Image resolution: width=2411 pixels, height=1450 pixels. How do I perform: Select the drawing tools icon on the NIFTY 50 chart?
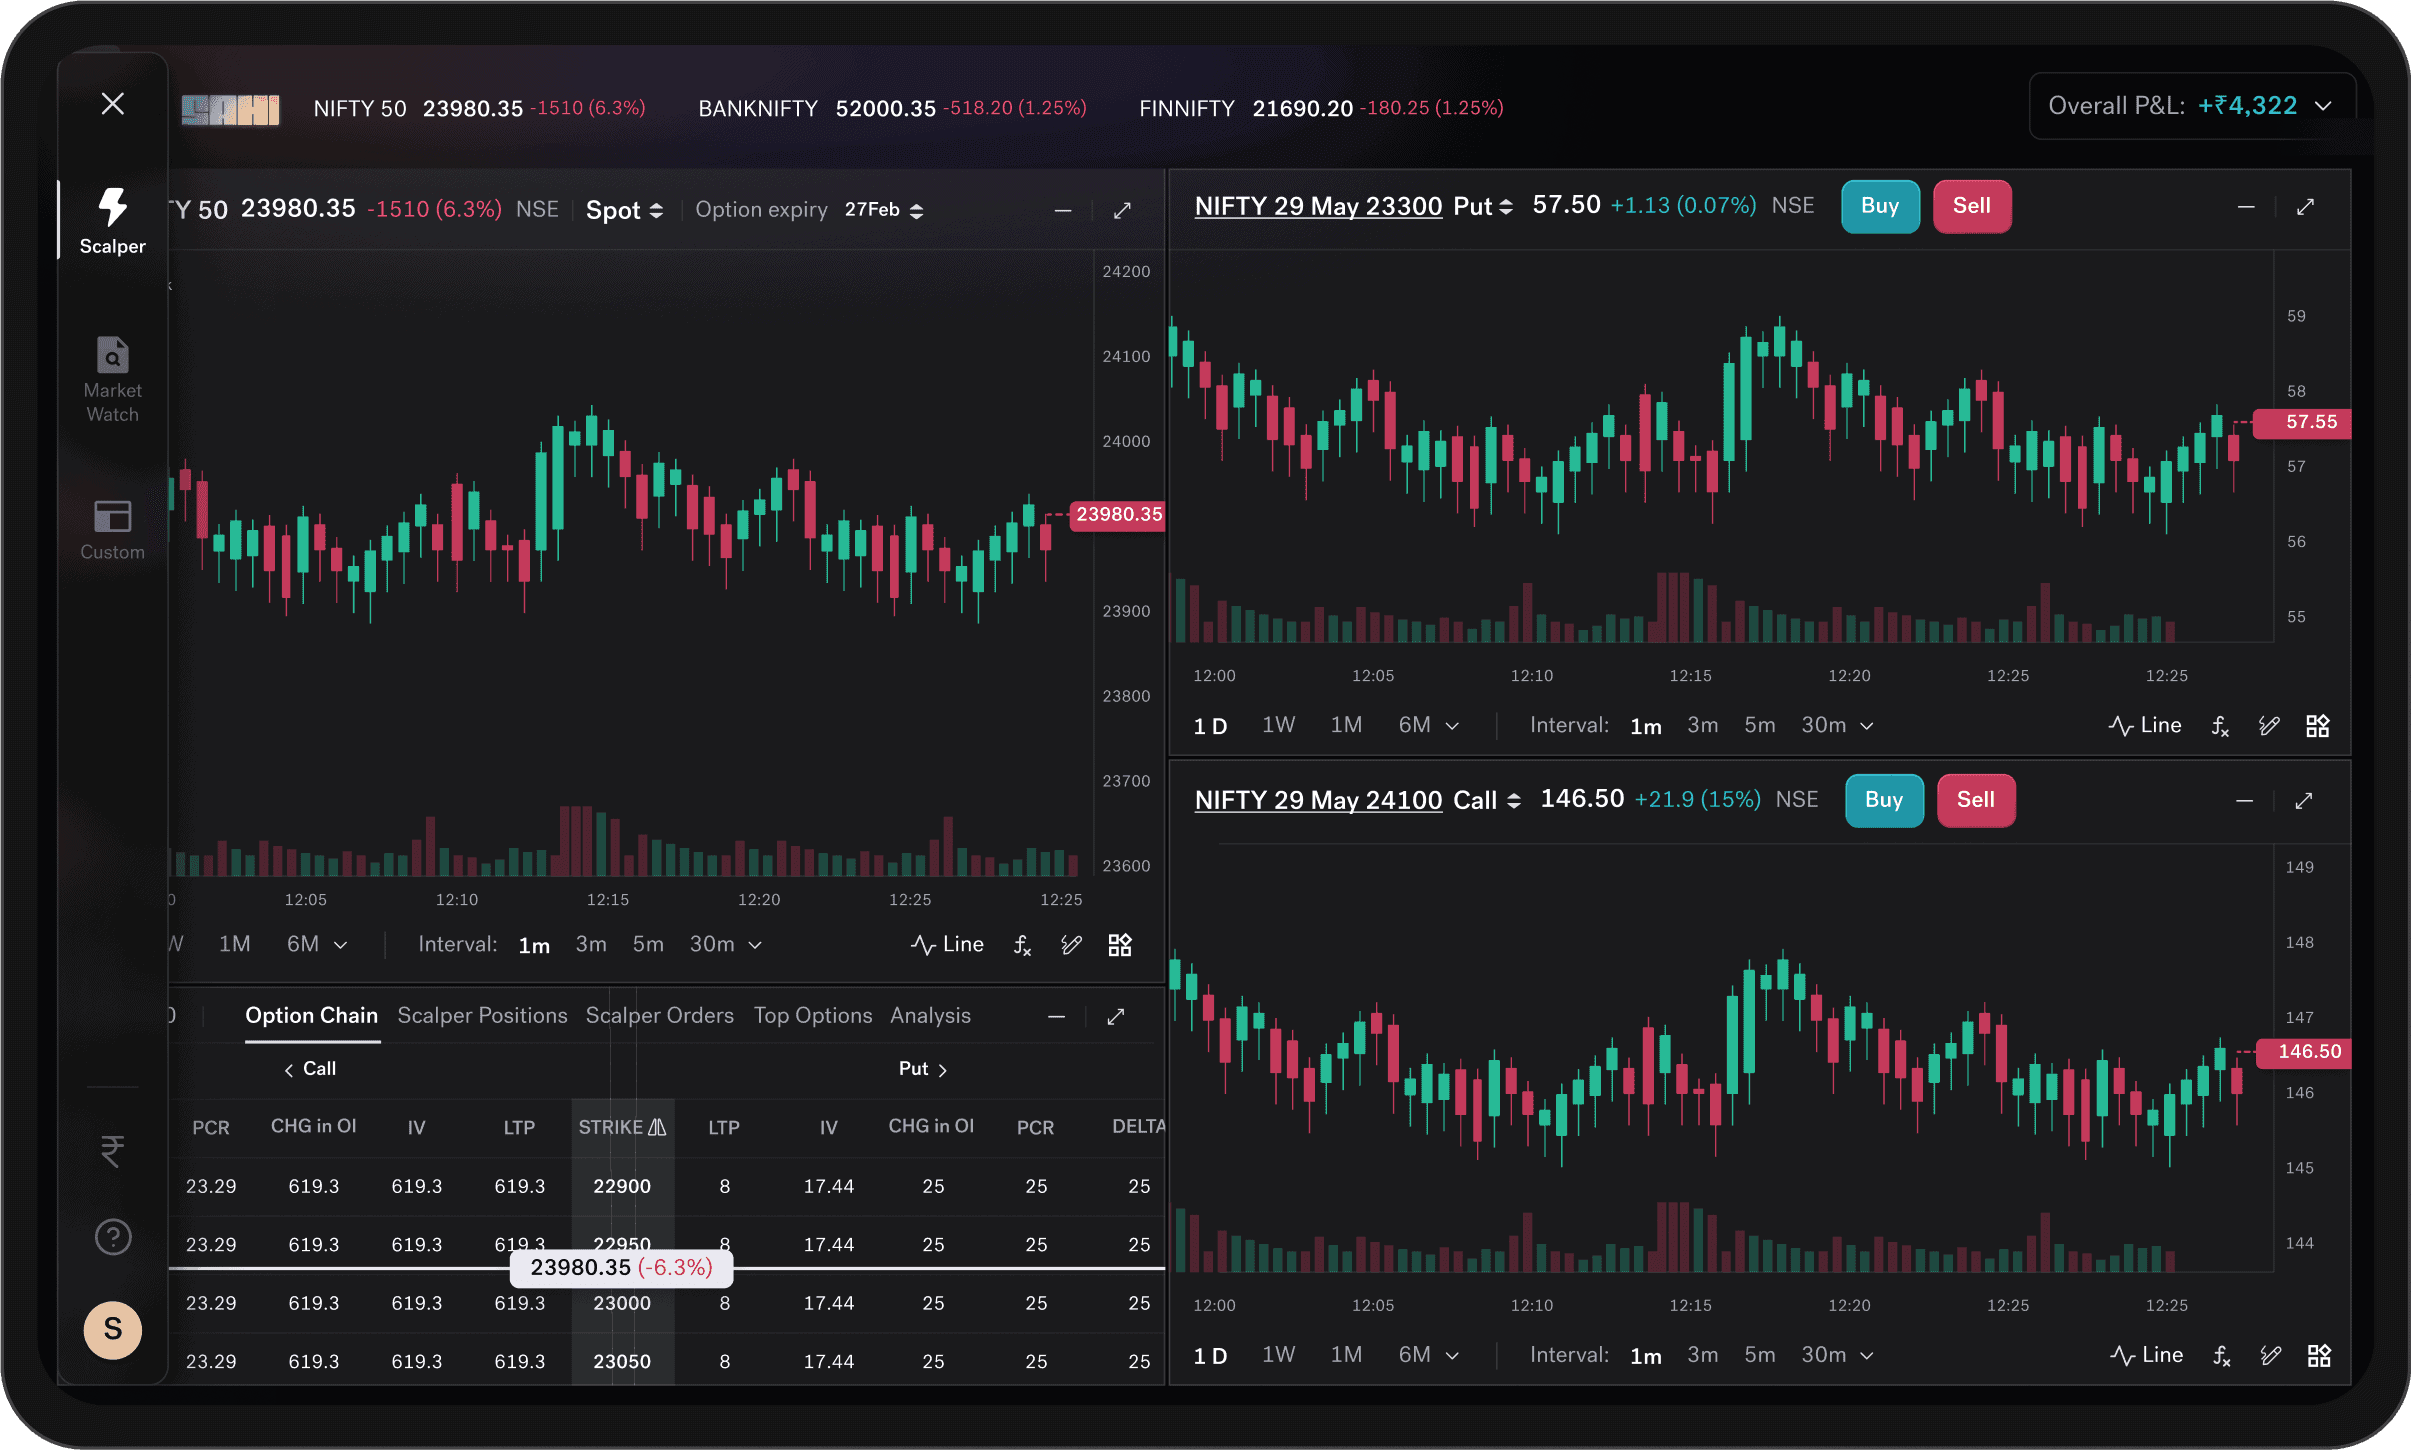tap(1071, 945)
